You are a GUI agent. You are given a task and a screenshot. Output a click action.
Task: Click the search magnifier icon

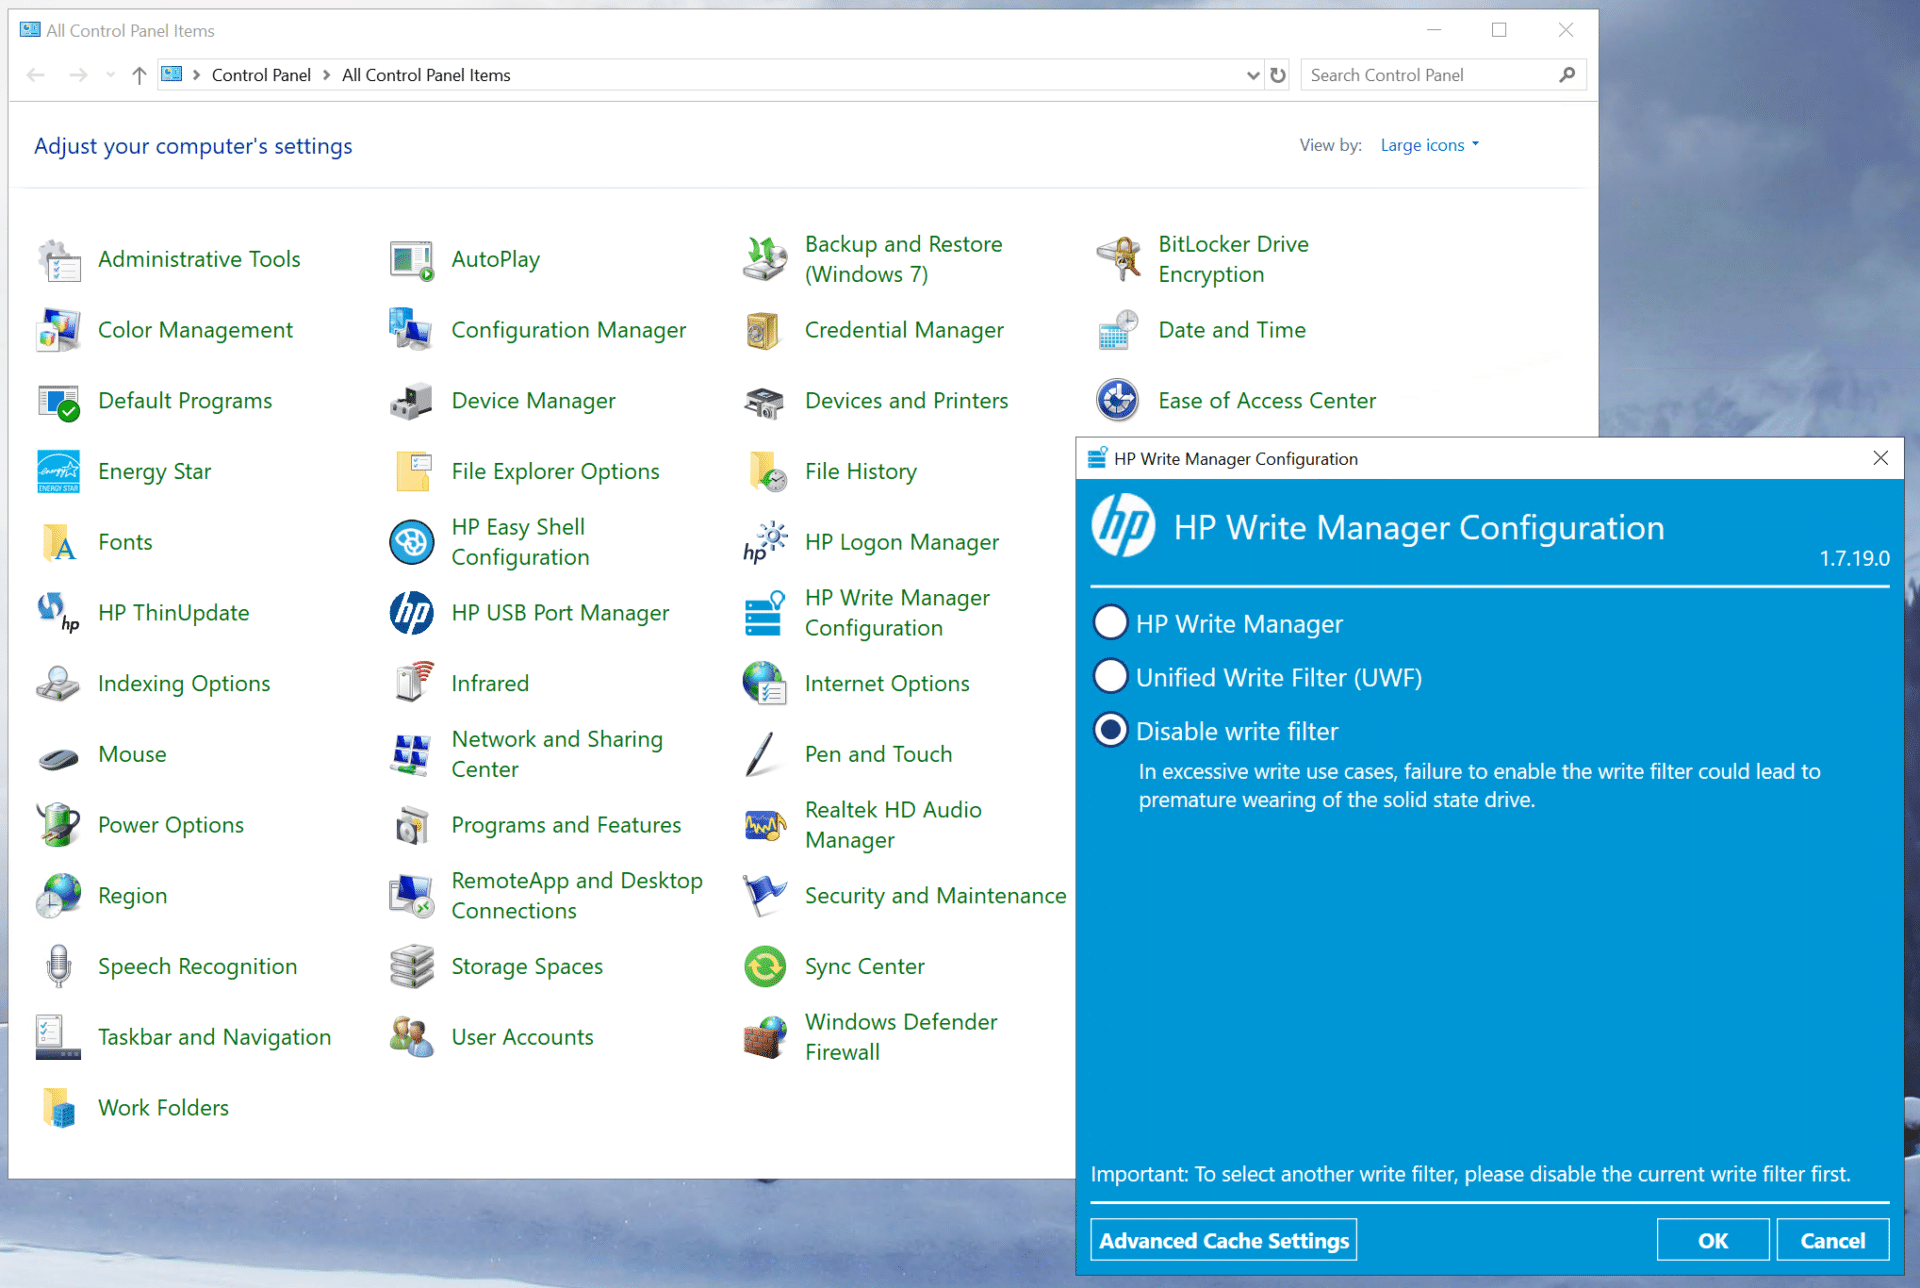(1567, 75)
